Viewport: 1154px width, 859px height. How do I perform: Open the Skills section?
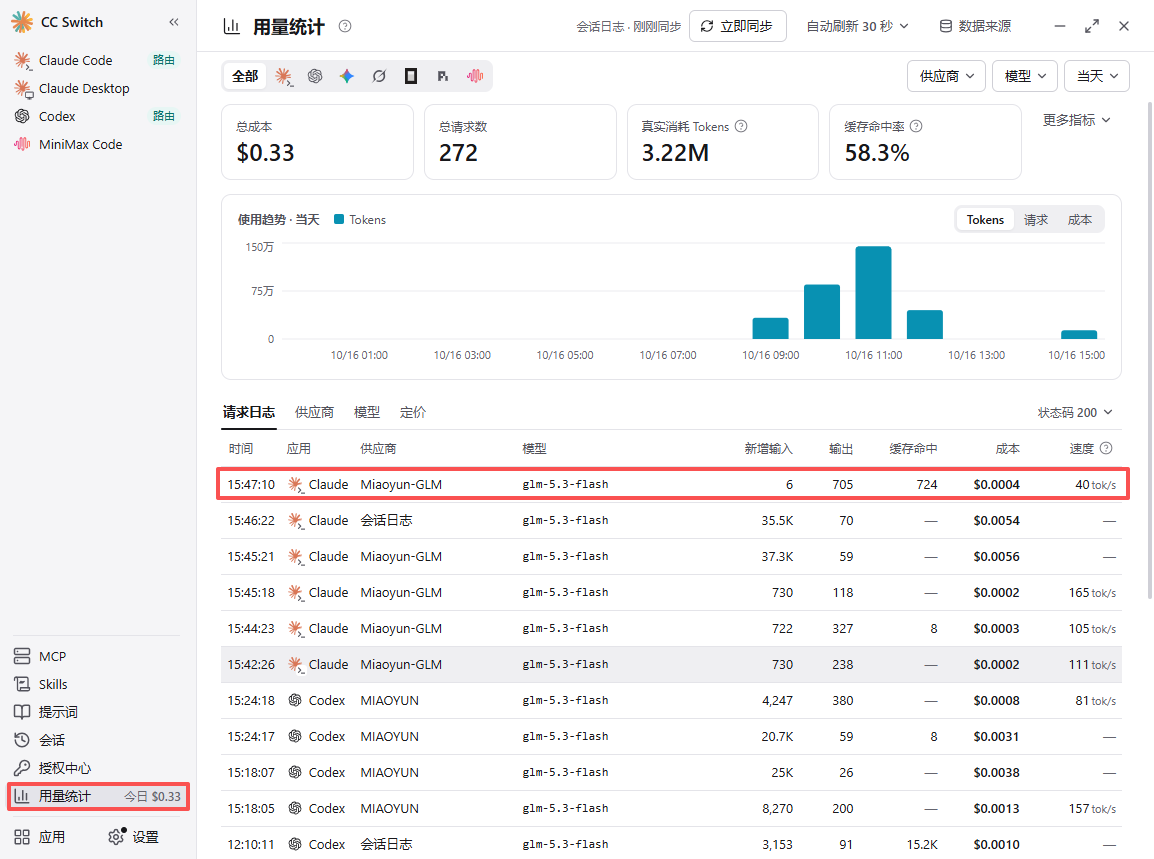(x=96, y=684)
